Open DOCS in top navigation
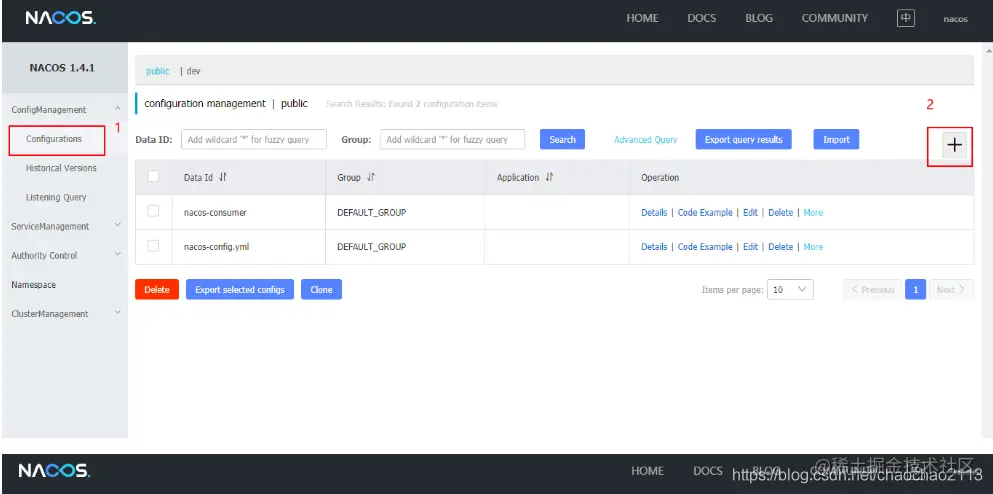 702,18
